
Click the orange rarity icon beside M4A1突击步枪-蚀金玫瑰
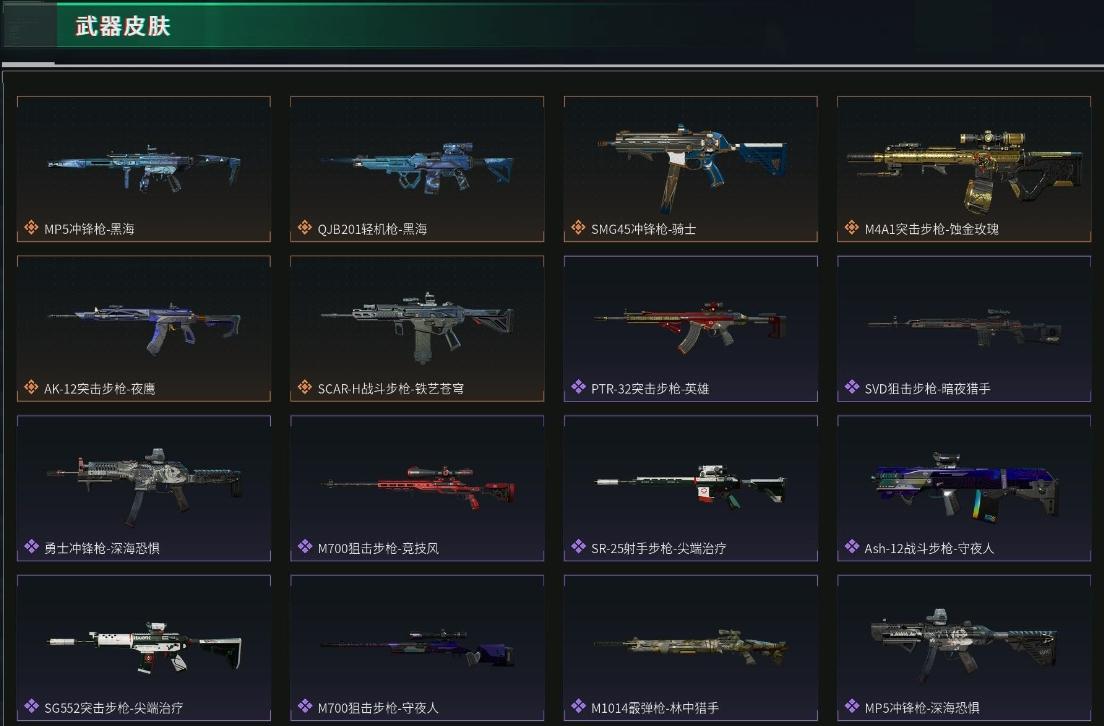(851, 227)
